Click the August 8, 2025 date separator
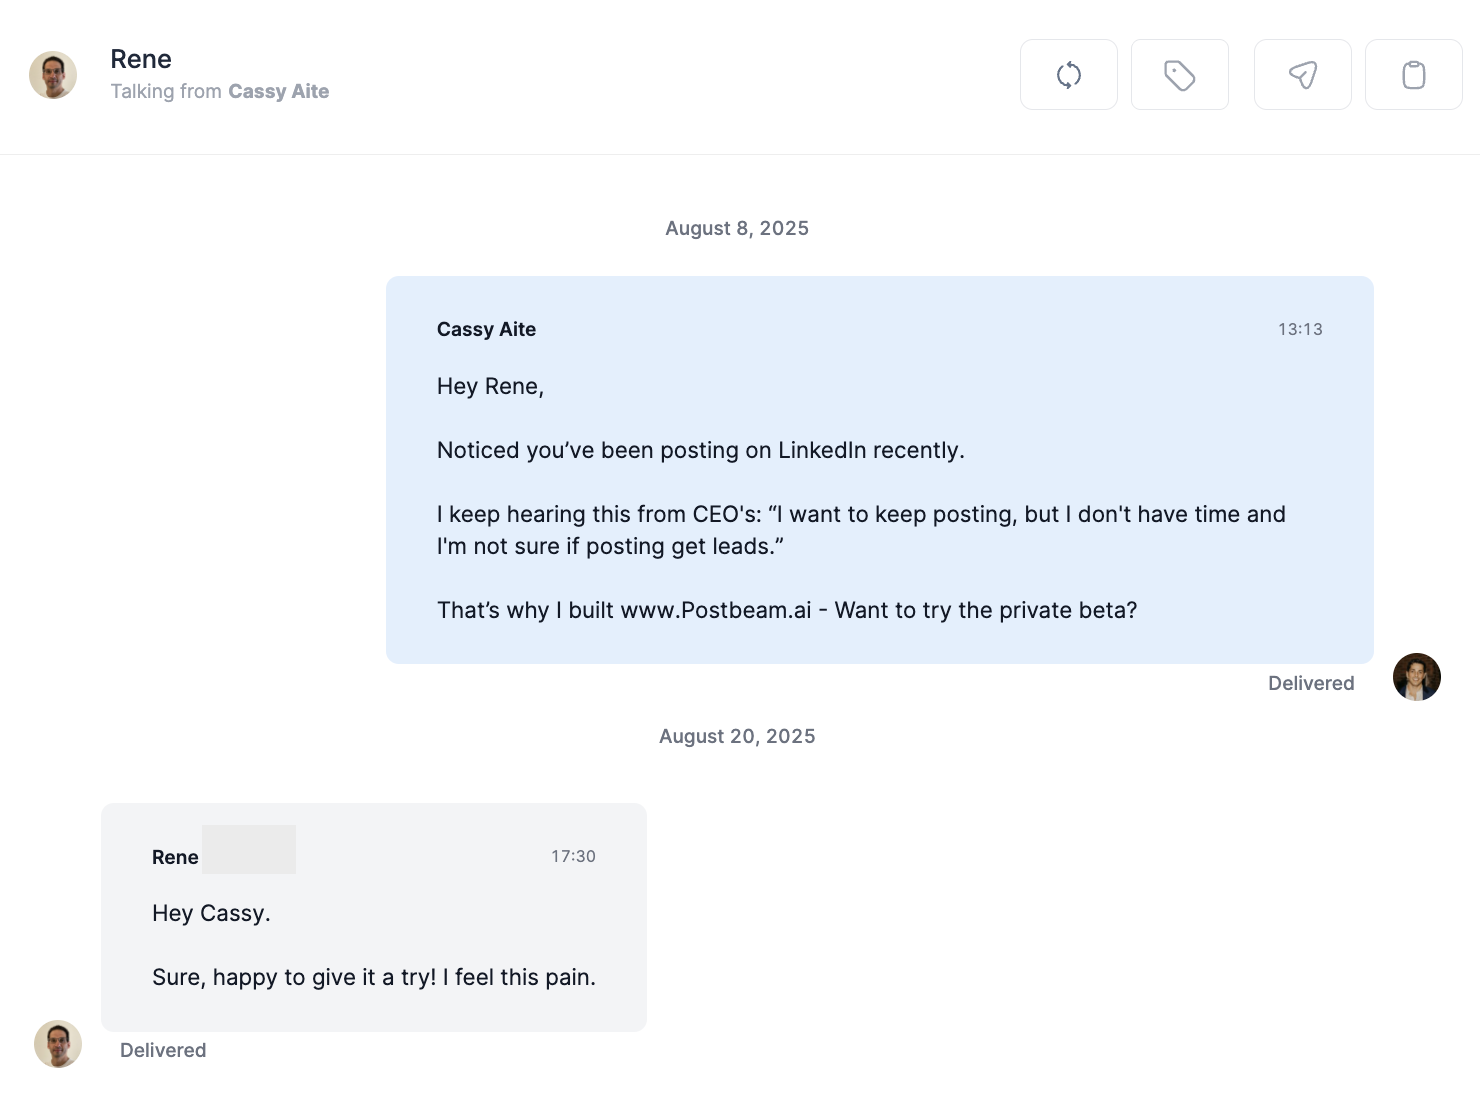1480x1094 pixels. 737,228
